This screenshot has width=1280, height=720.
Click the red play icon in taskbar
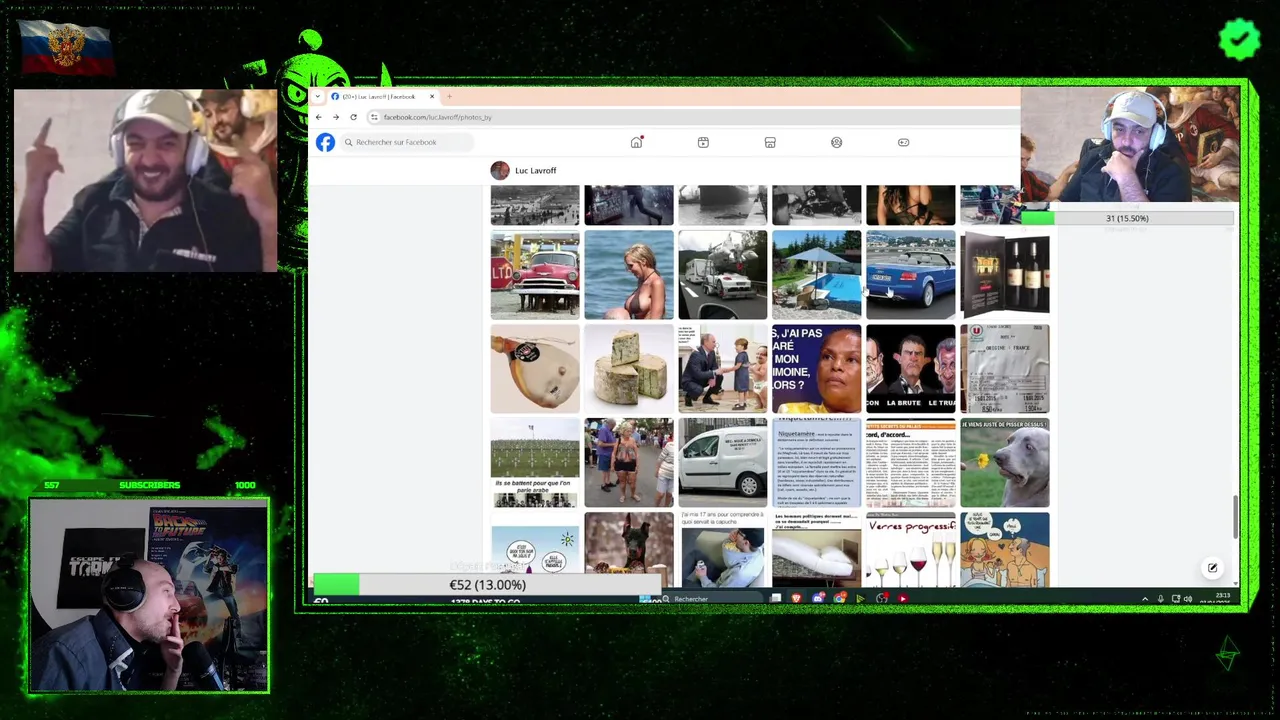tap(902, 599)
